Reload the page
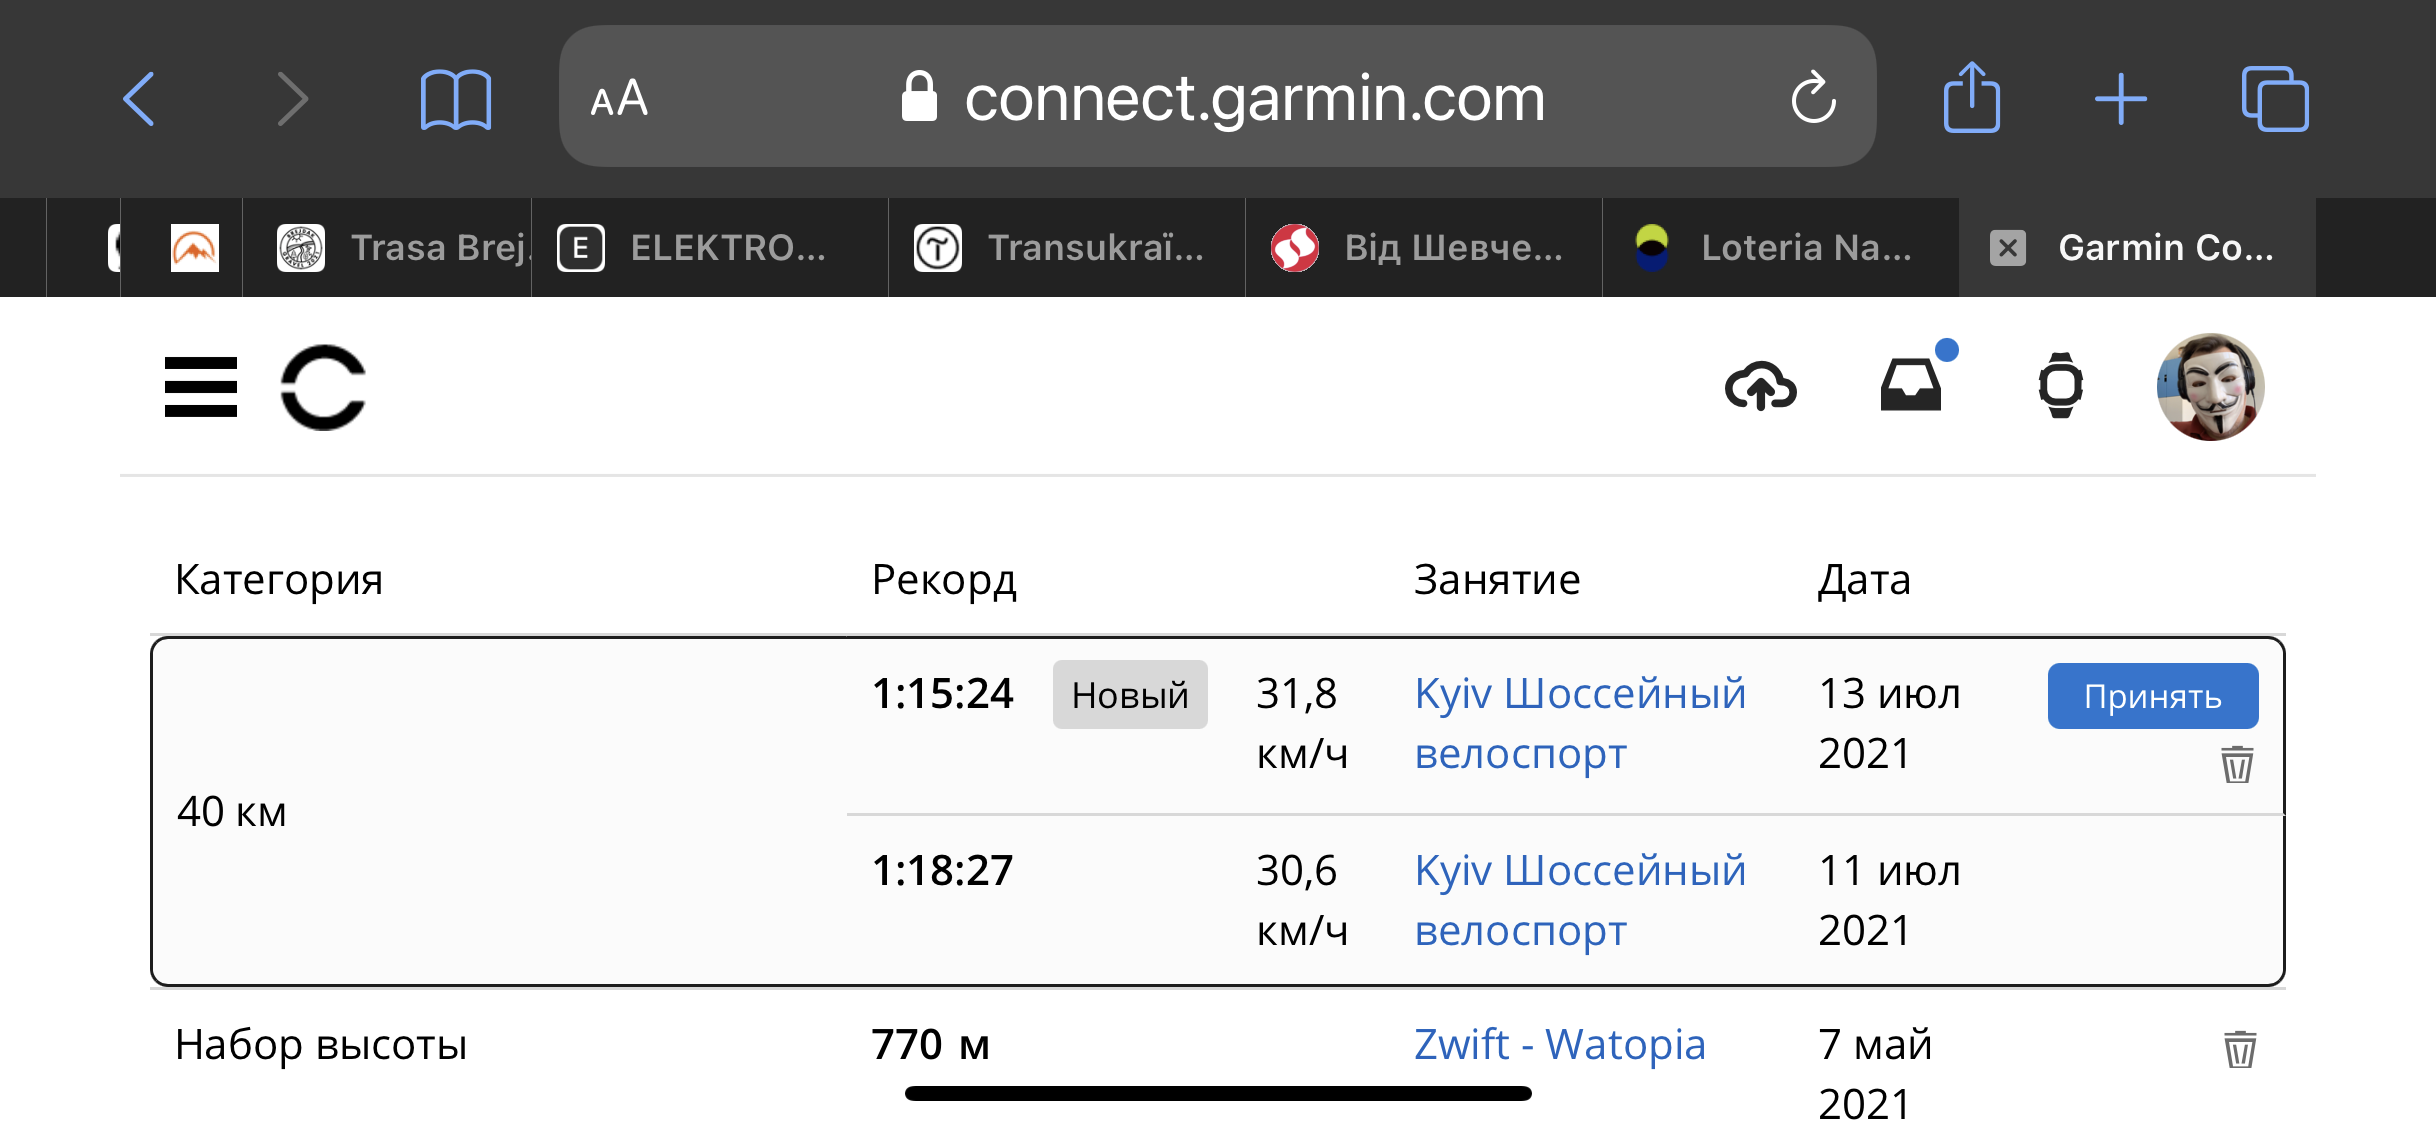The height and width of the screenshot is (1125, 2436). click(x=1813, y=98)
